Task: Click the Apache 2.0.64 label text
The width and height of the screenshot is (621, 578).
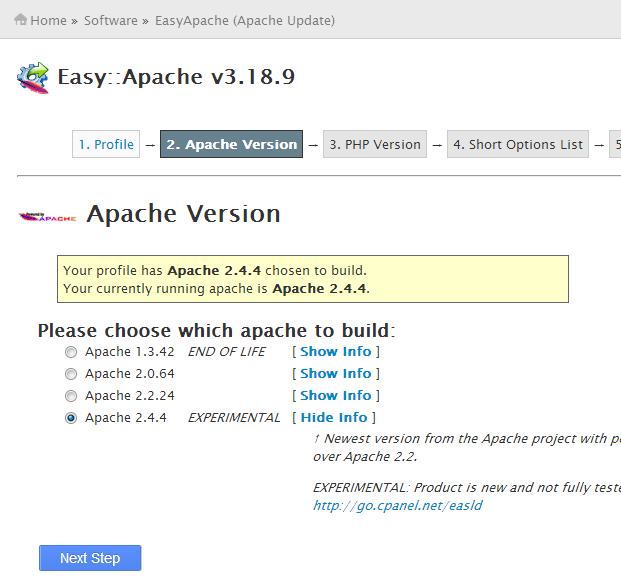Action: [130, 374]
